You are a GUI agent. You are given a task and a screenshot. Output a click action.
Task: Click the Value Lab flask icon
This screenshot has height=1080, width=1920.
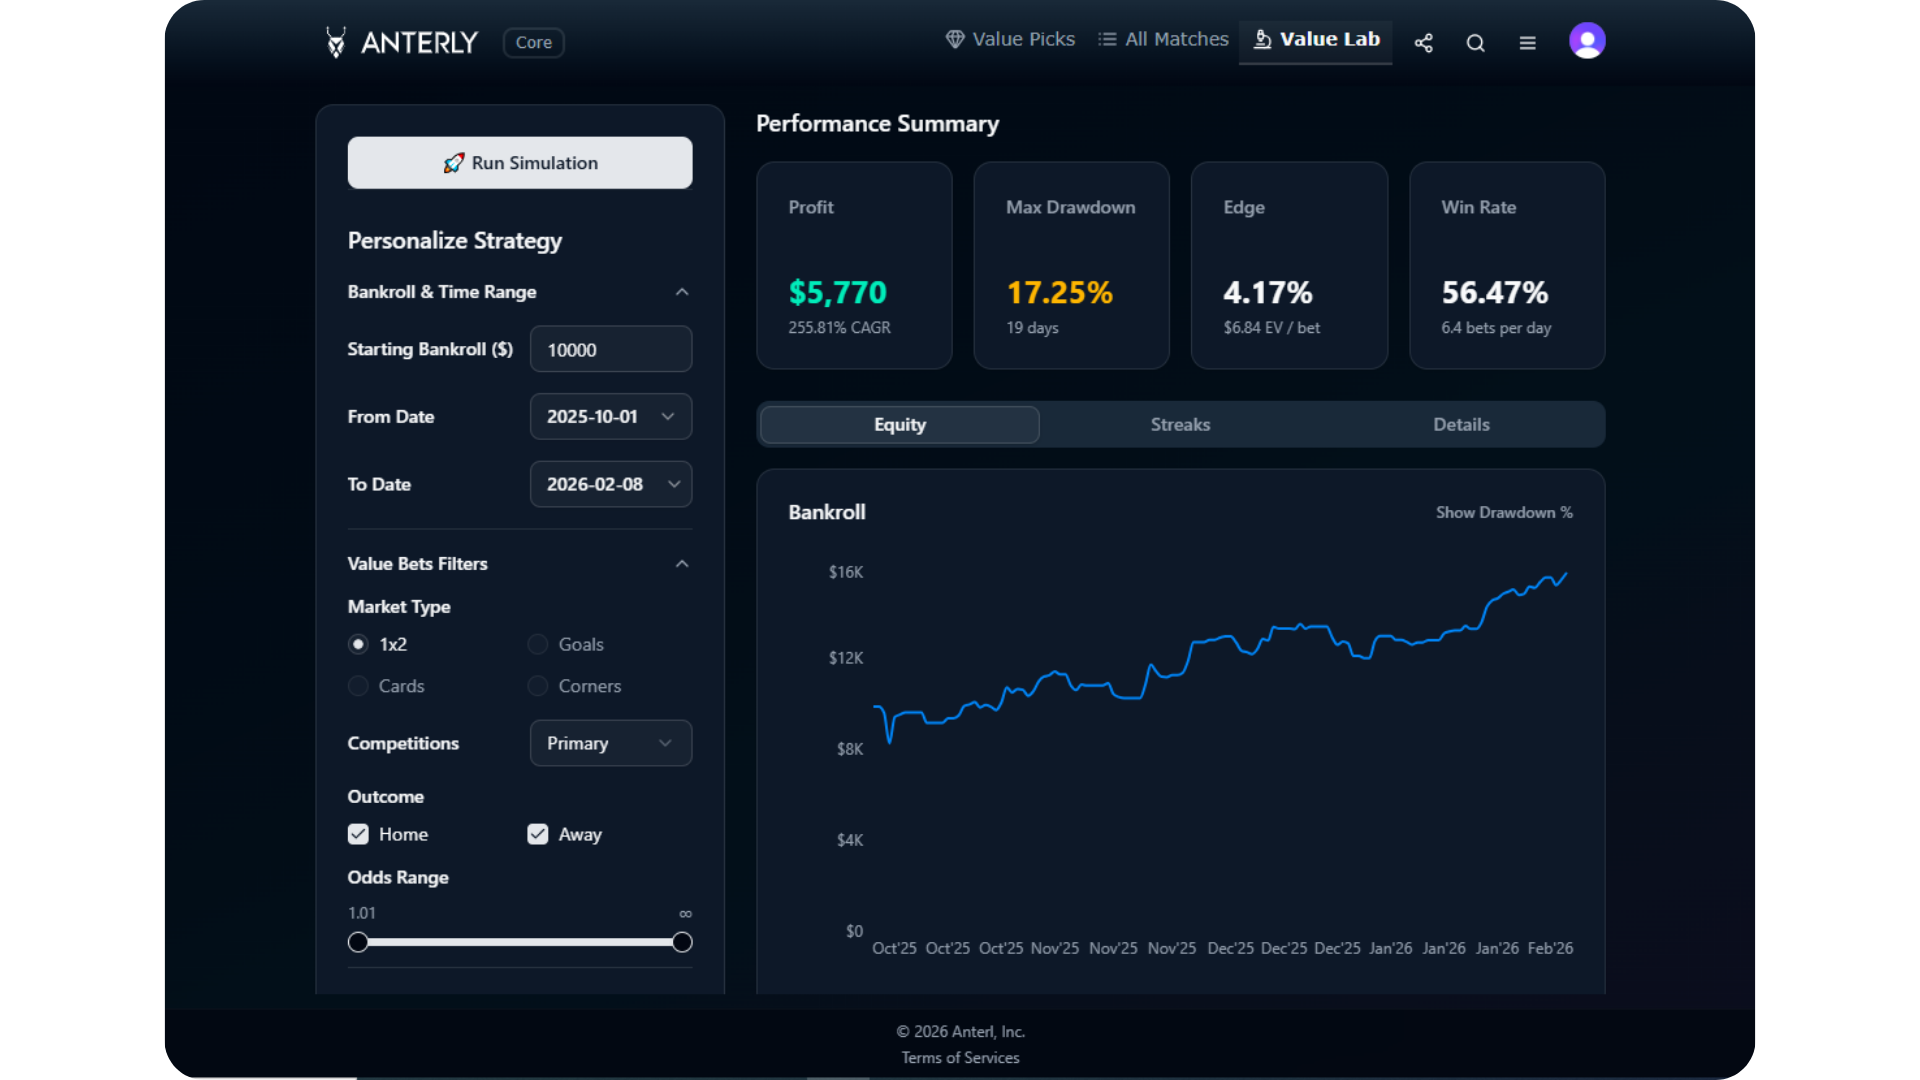click(1263, 40)
